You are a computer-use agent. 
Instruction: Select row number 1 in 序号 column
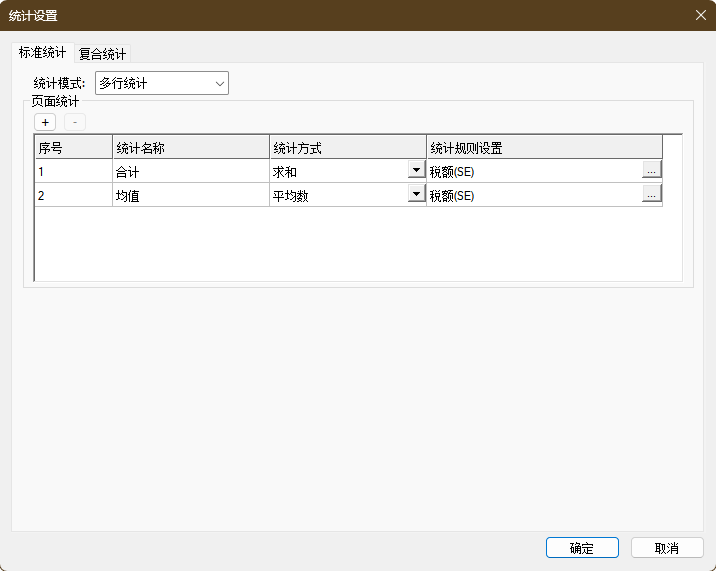pyautogui.click(x=73, y=172)
